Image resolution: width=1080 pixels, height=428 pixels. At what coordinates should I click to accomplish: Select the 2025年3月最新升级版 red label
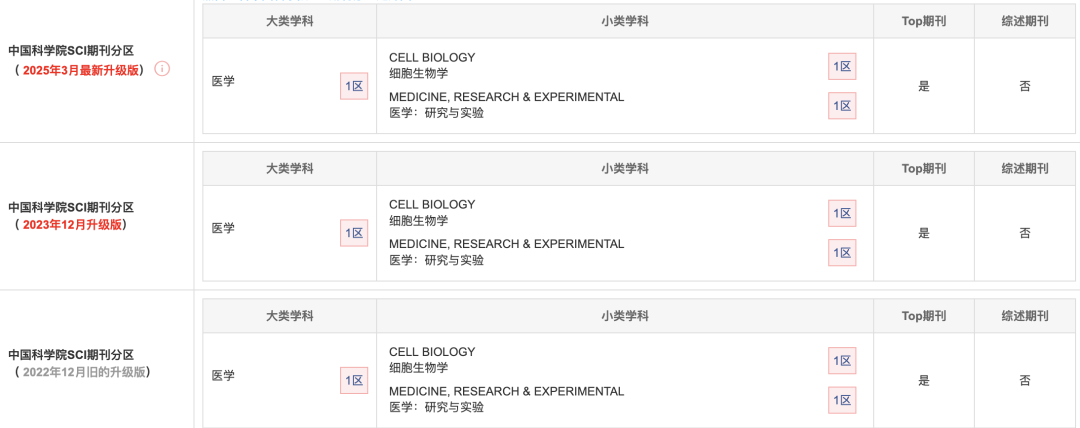tap(80, 70)
